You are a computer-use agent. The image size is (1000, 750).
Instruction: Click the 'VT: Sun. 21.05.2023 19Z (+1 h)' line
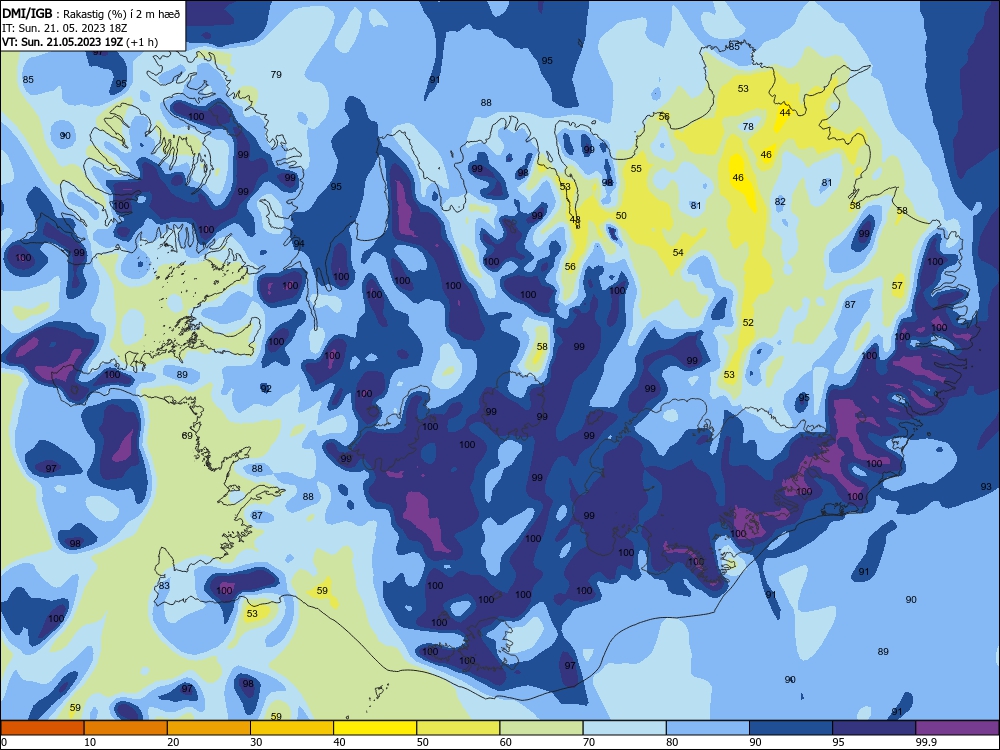[80, 42]
